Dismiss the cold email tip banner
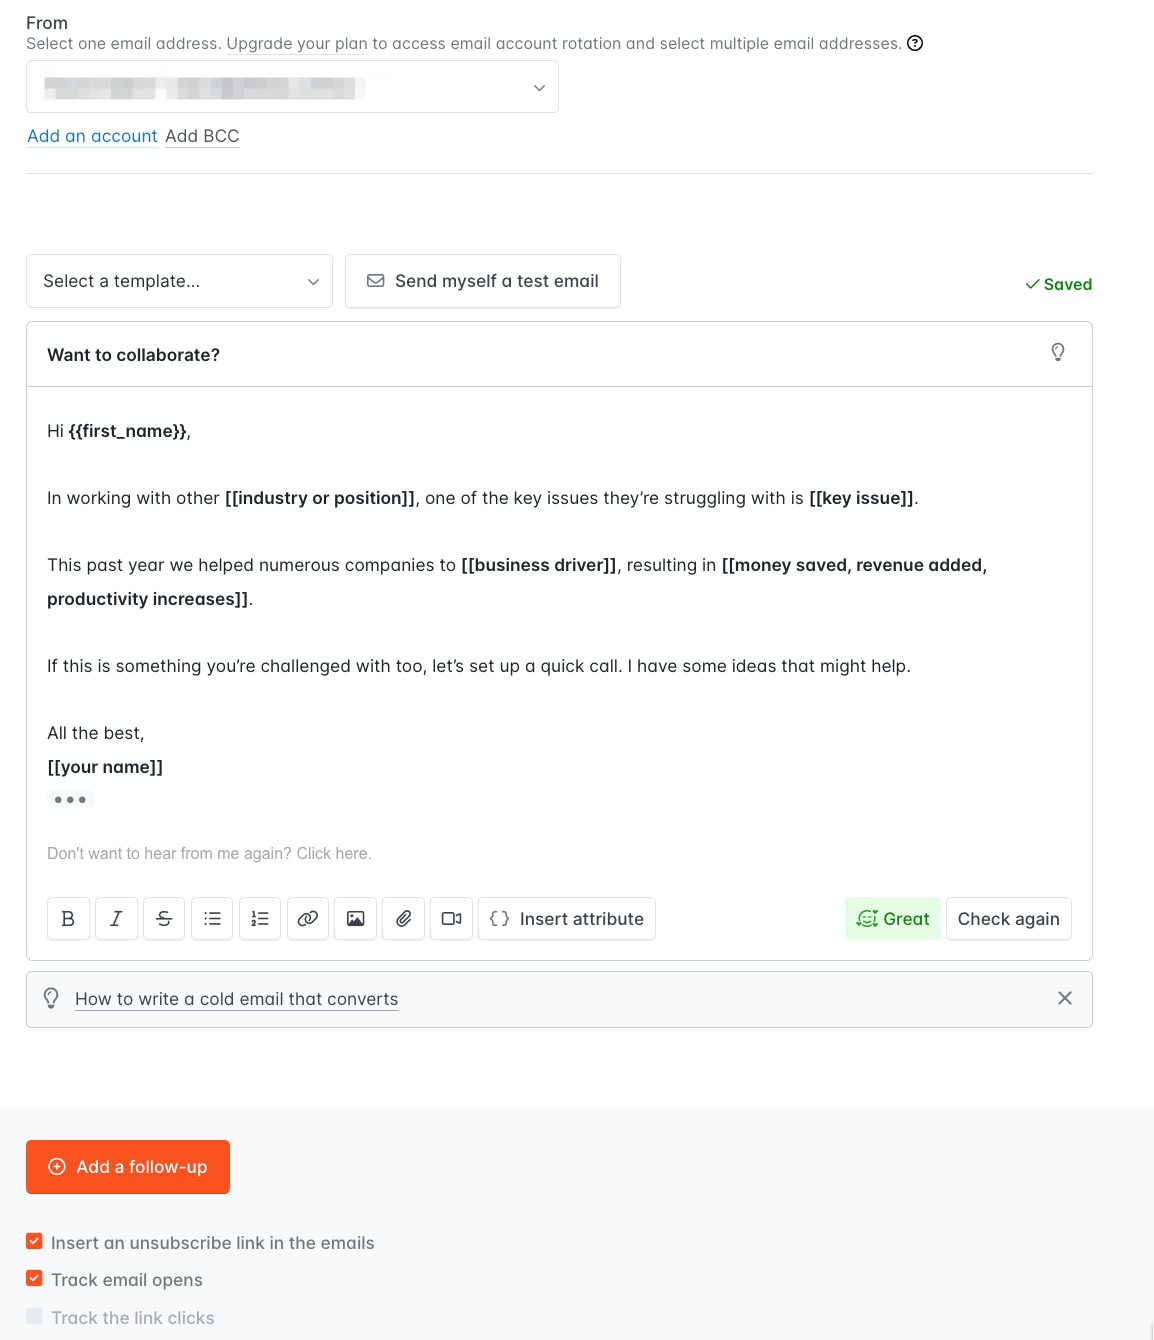Screen dimensions: 1154x1340 [x=1064, y=998]
